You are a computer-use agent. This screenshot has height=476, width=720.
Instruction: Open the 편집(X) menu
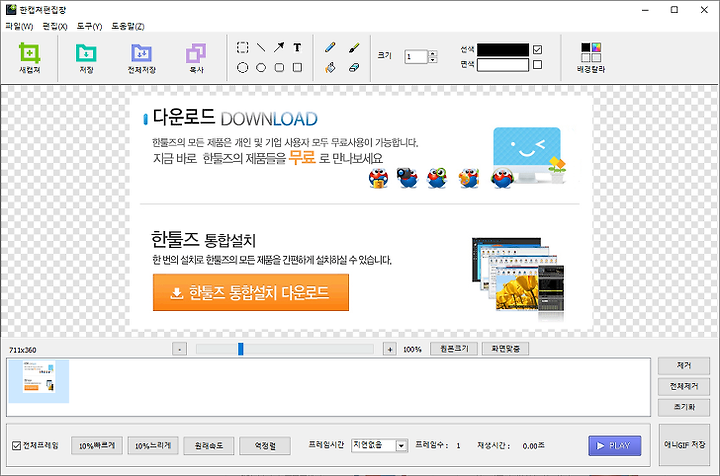55,26
